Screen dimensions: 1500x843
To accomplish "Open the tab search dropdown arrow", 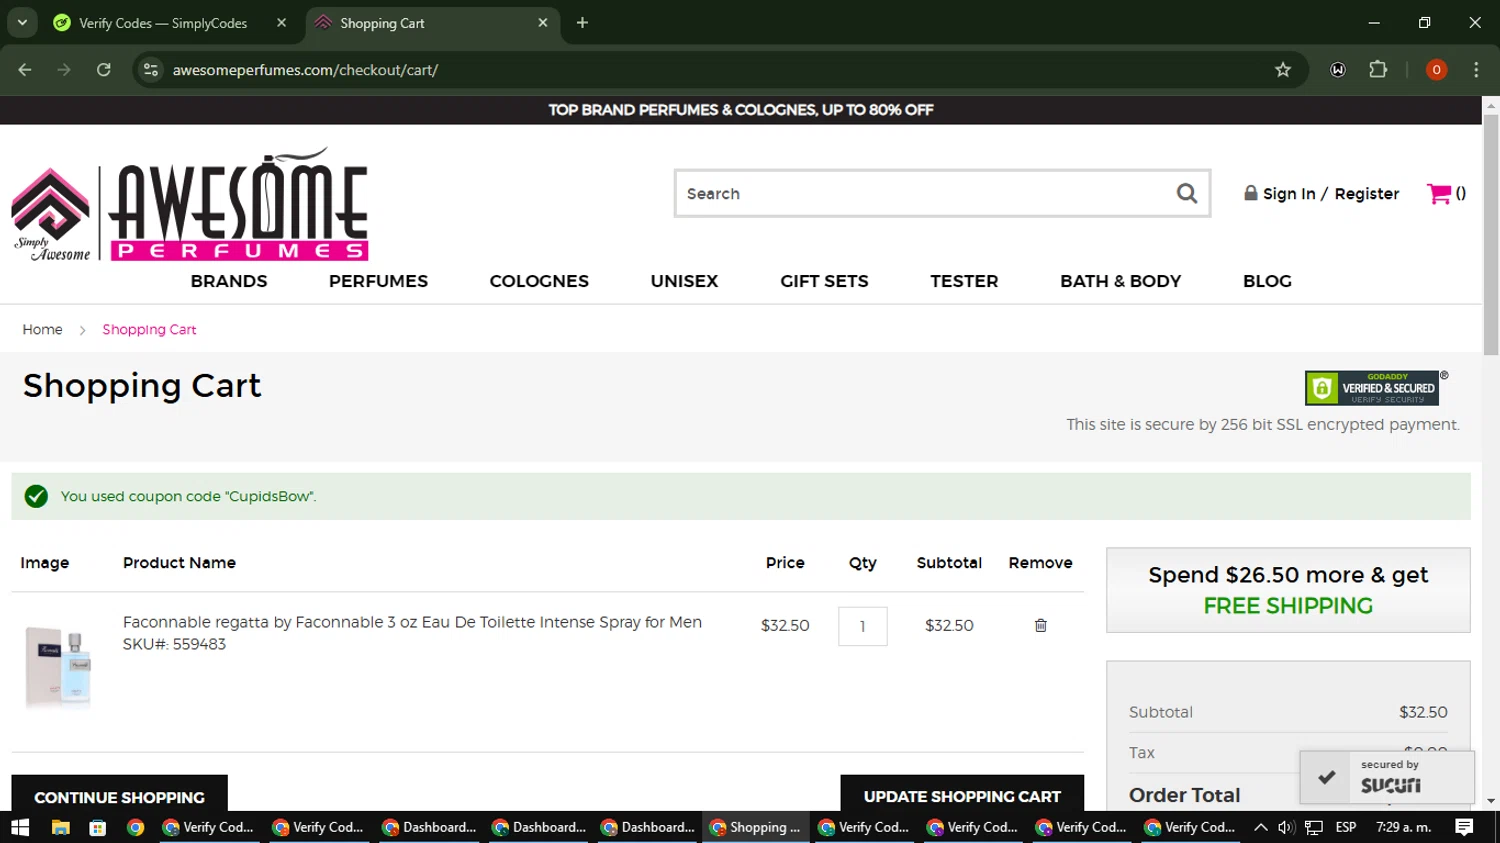I will [22, 23].
